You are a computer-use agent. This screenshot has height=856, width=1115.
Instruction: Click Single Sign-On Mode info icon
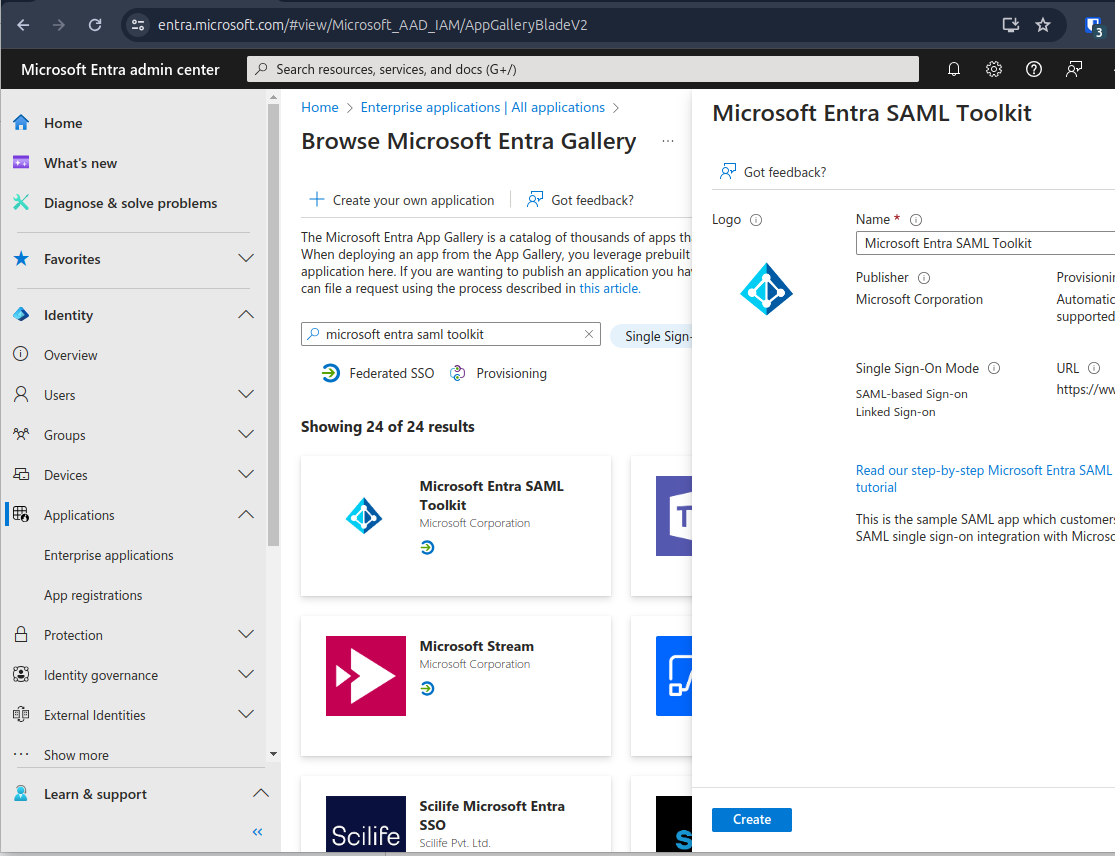pyautogui.click(x=994, y=368)
